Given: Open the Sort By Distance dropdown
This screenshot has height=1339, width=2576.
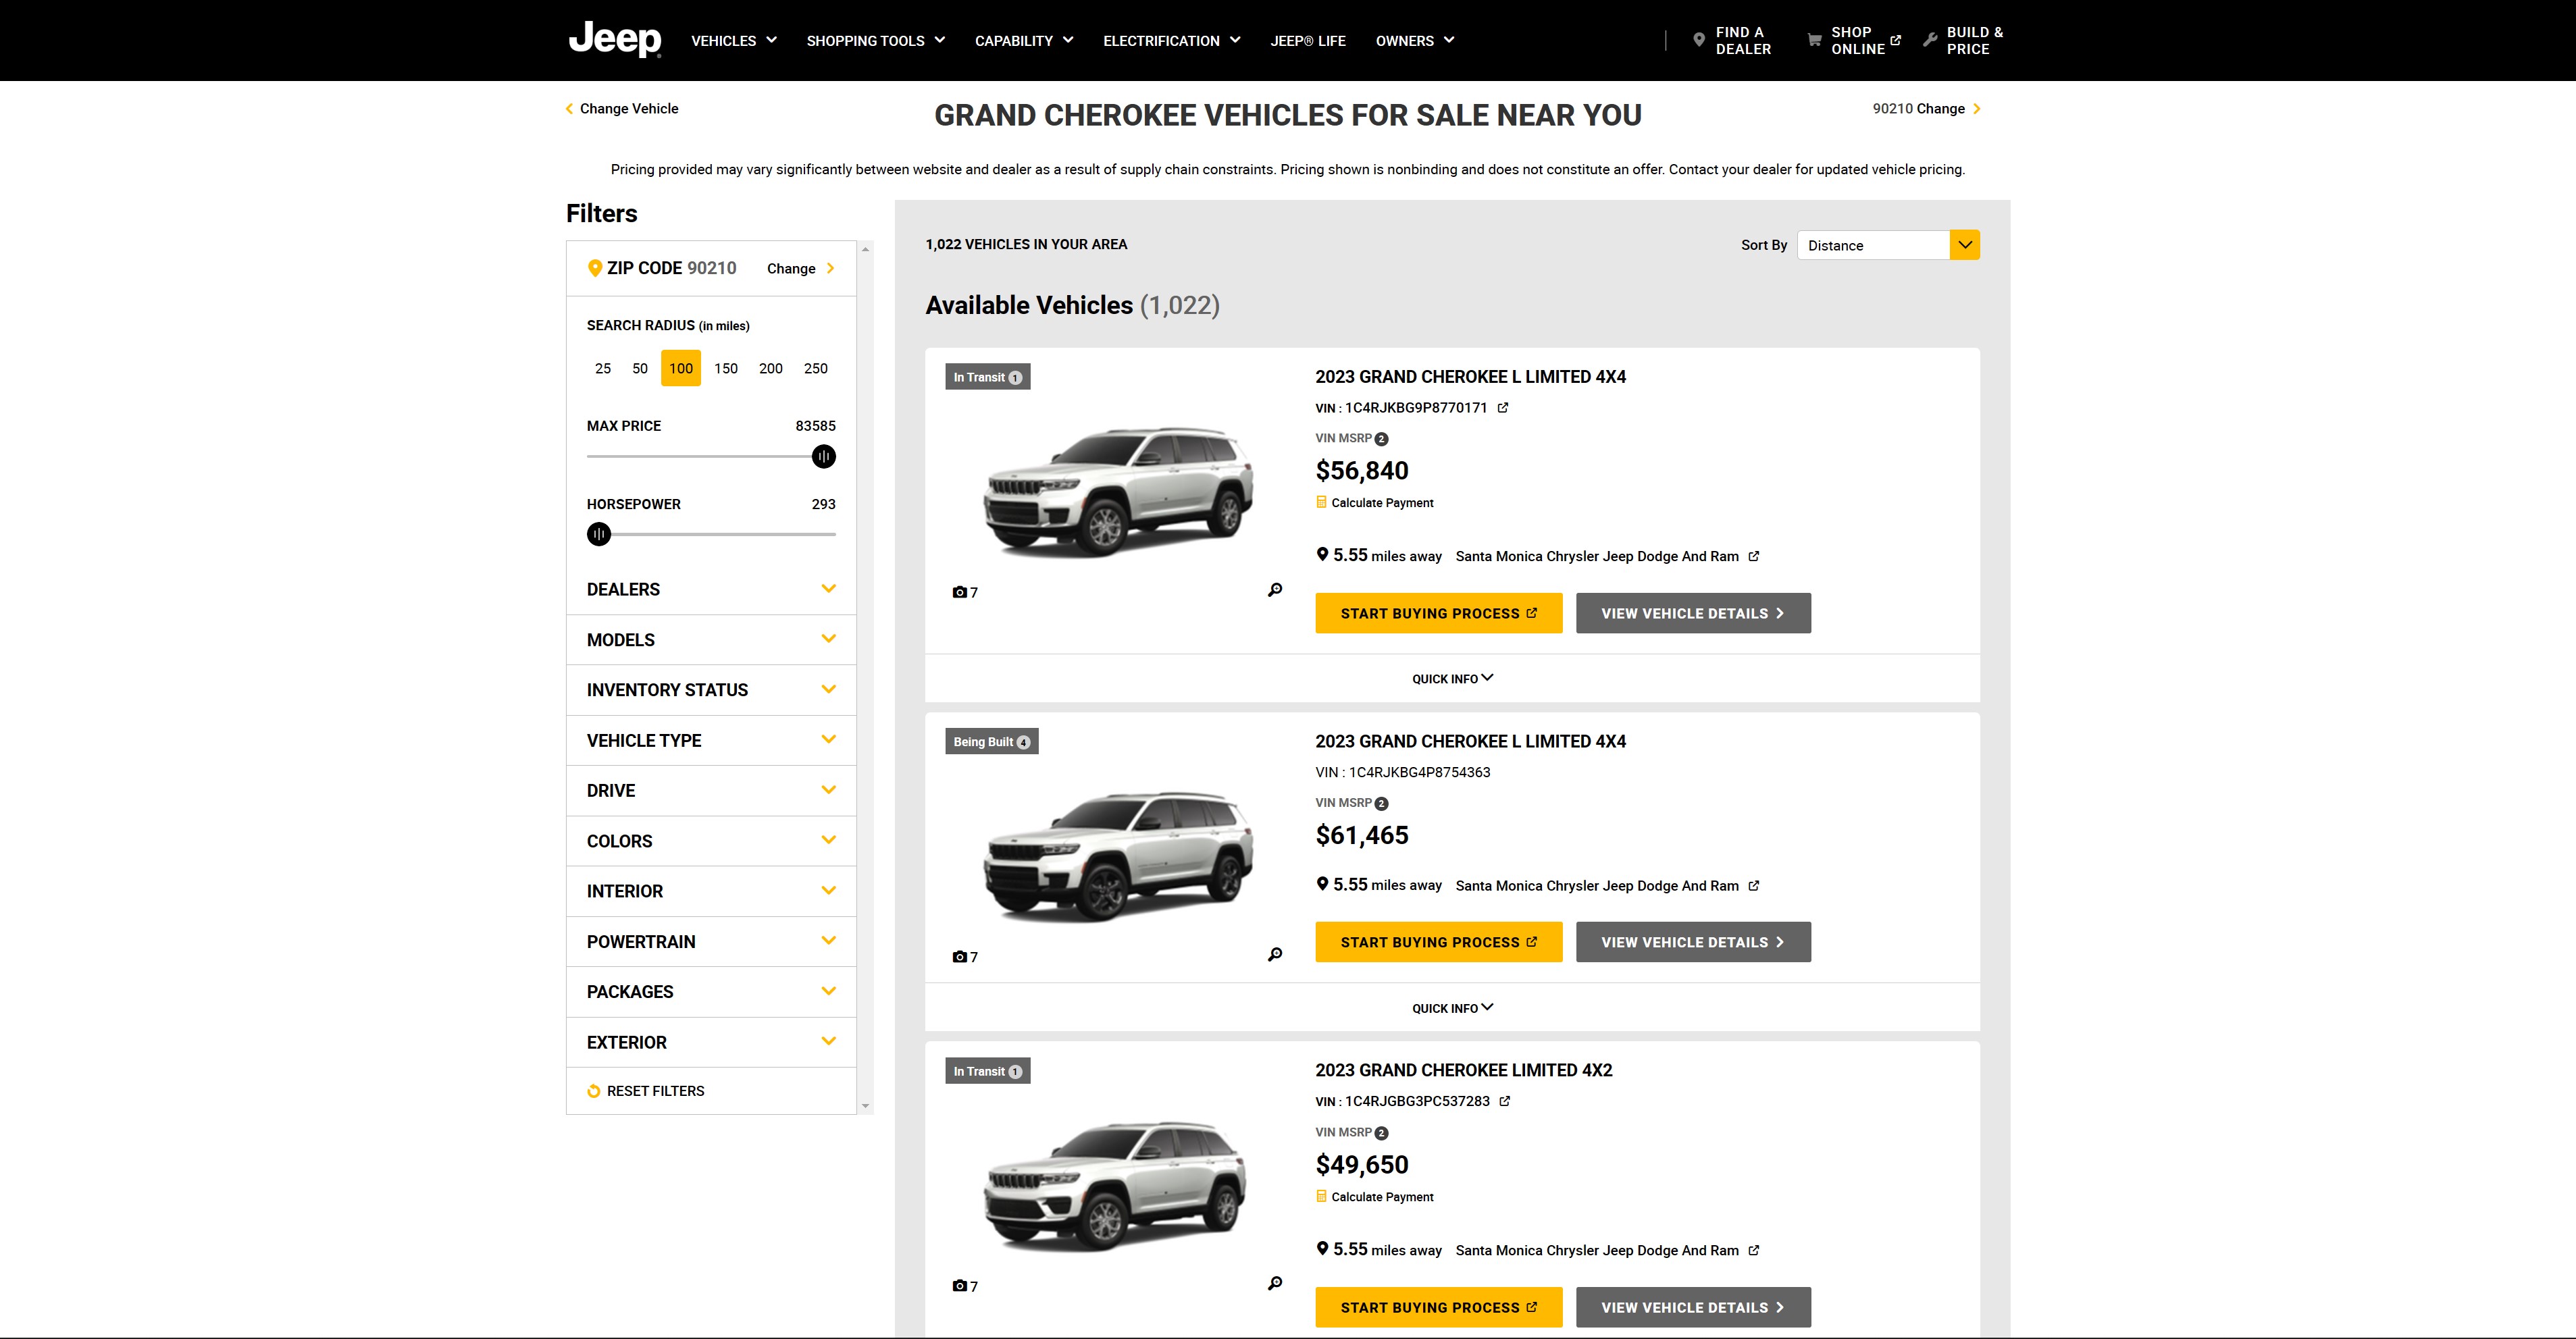Looking at the screenshot, I should (1888, 245).
